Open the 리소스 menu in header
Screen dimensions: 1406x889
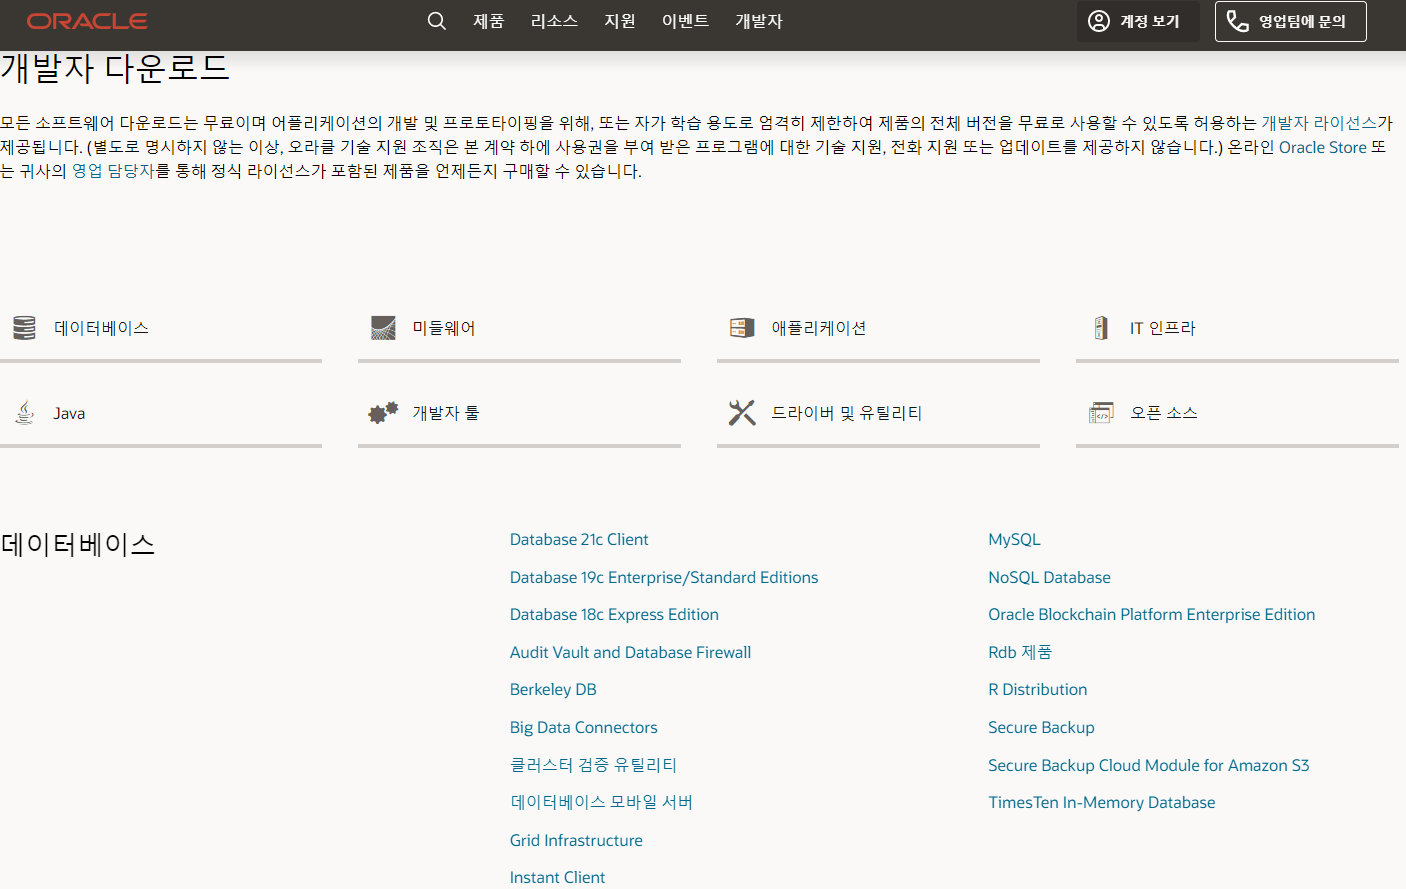554,21
